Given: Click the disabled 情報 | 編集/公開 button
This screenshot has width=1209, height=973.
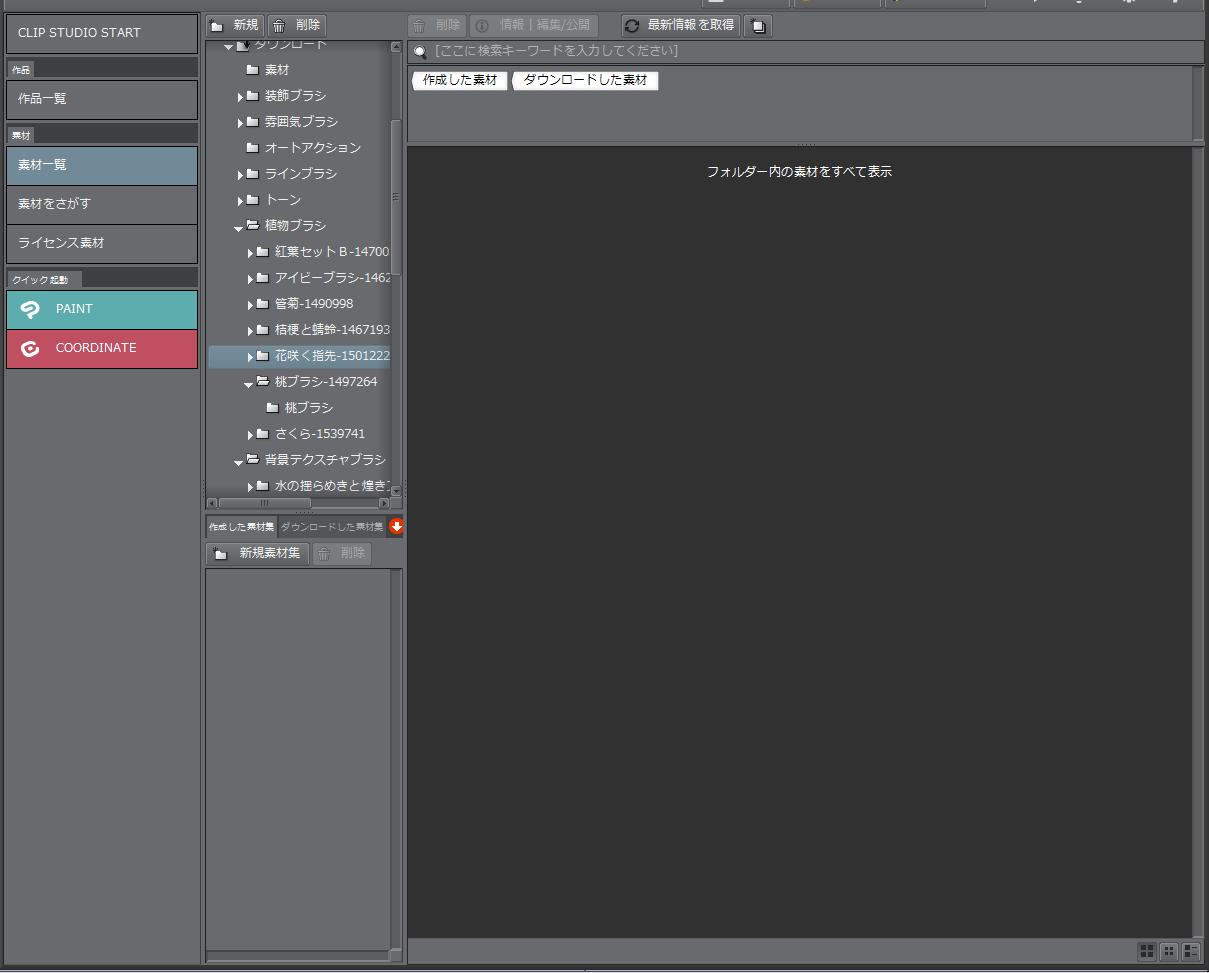Looking at the screenshot, I should click(534, 25).
